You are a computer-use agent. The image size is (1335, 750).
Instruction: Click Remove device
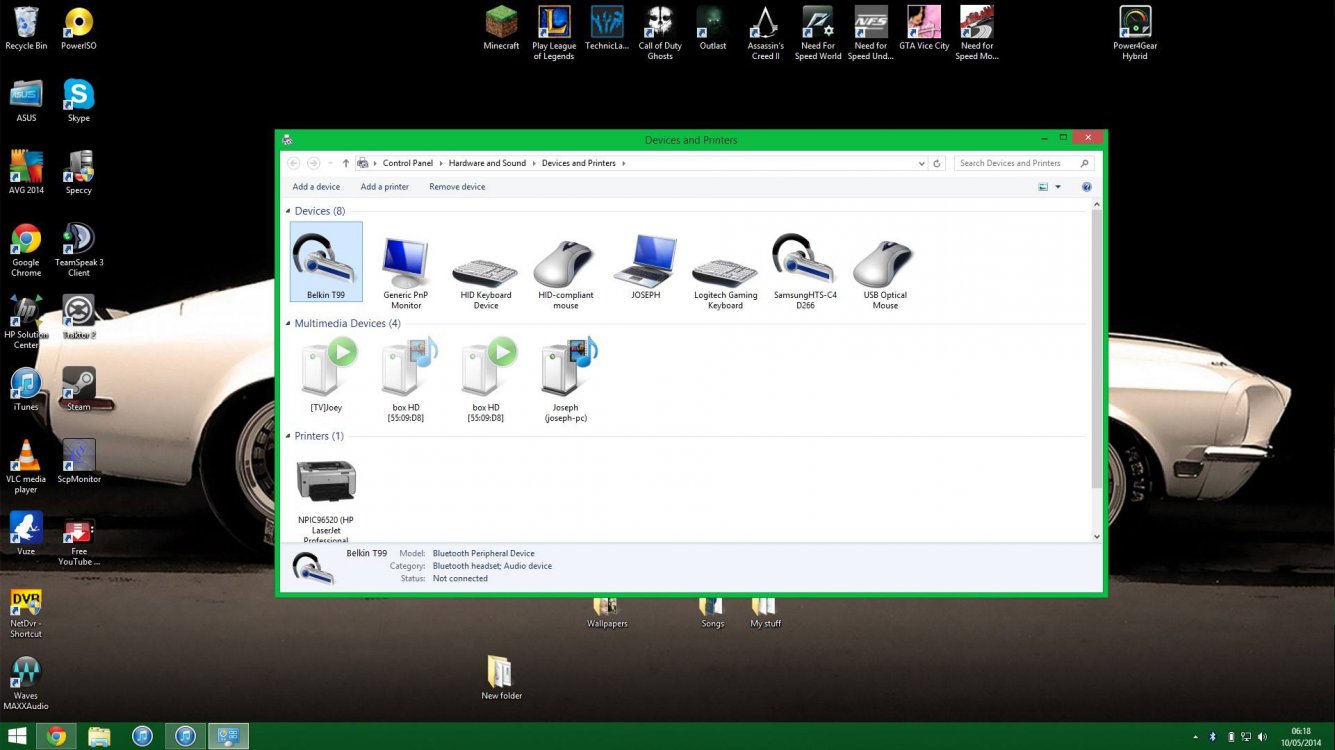click(457, 187)
